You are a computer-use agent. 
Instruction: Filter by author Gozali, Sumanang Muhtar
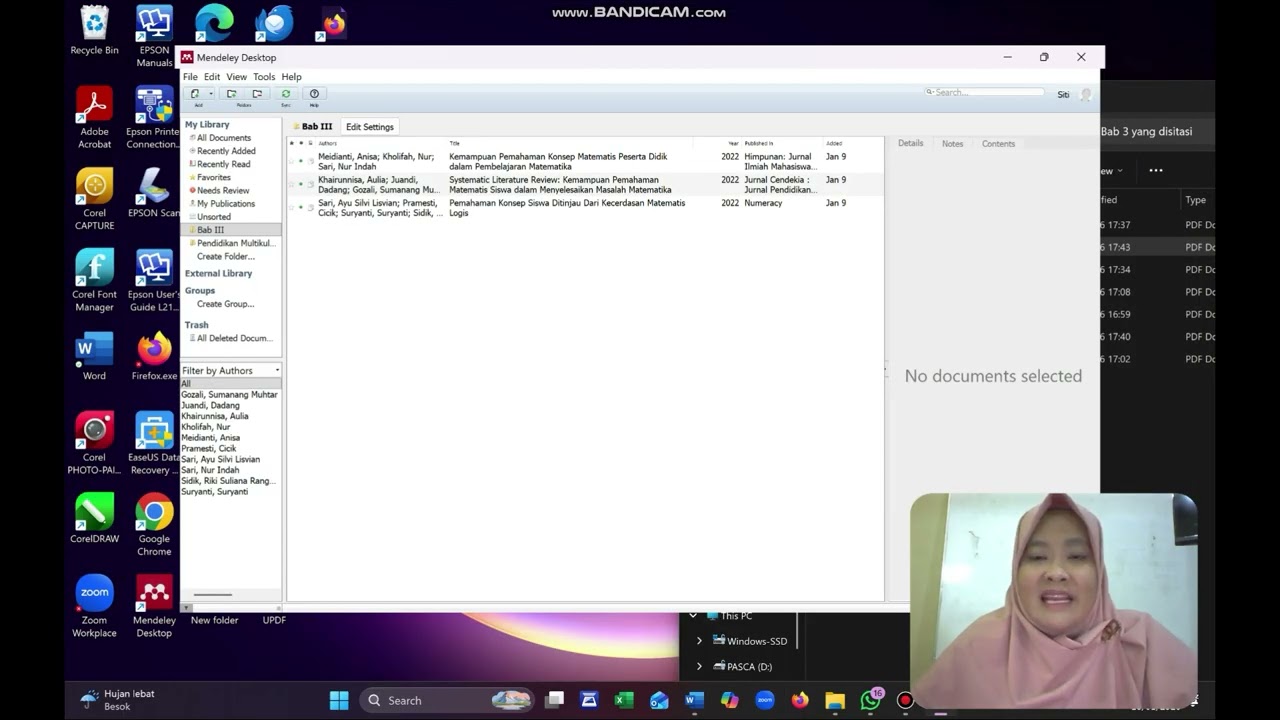coord(229,395)
